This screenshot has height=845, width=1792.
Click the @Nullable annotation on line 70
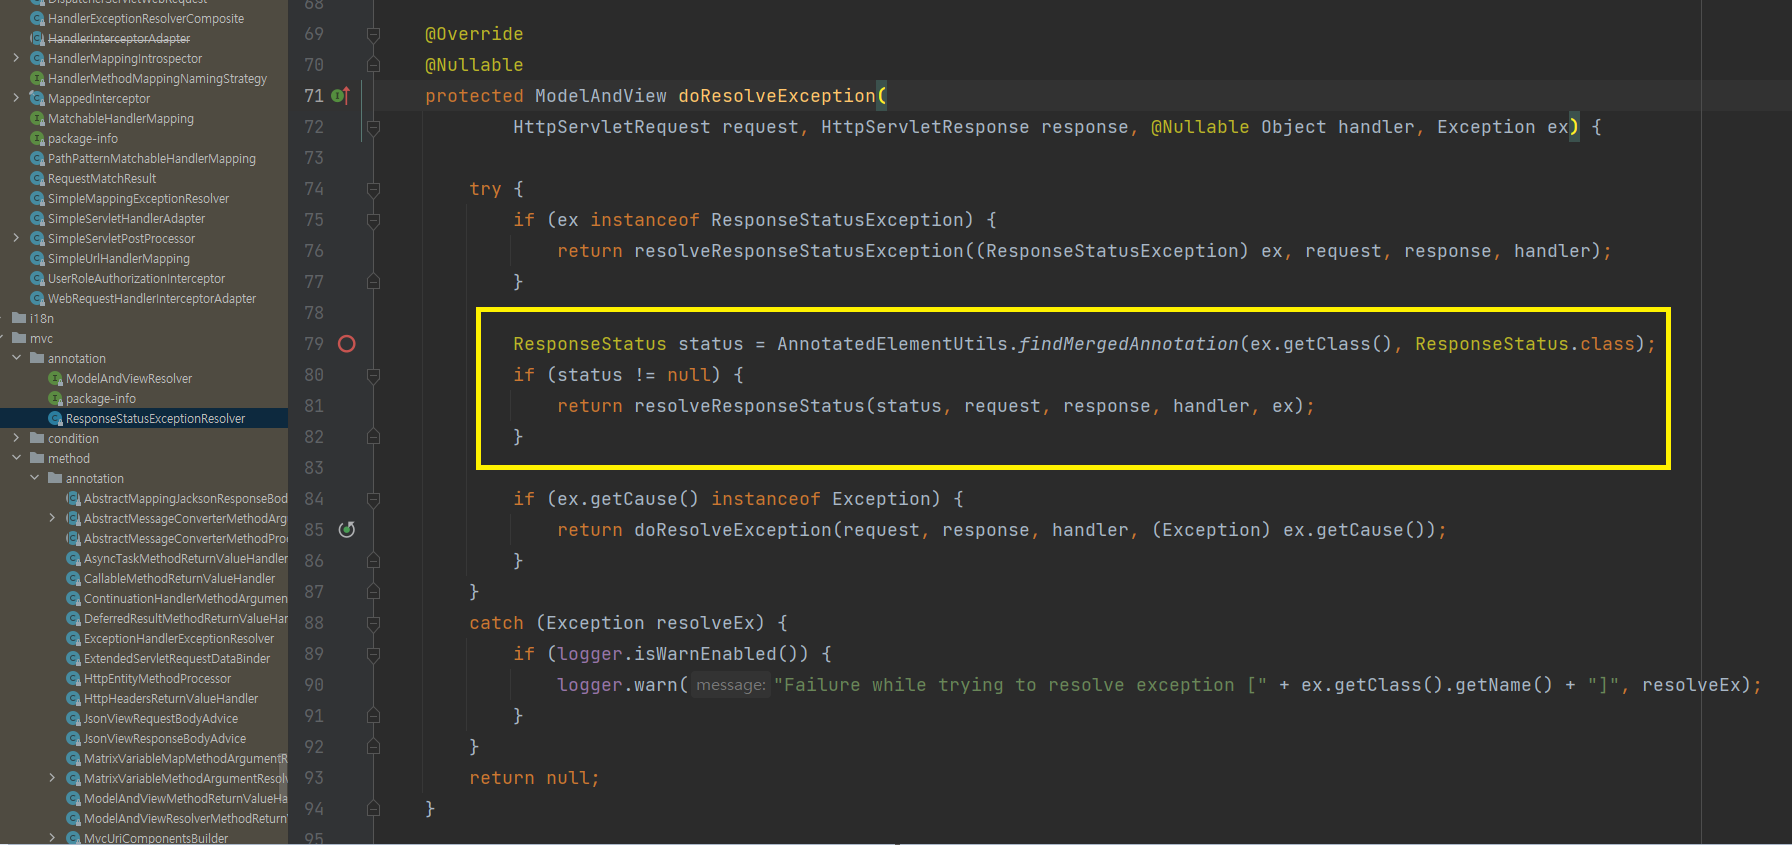[x=474, y=65]
